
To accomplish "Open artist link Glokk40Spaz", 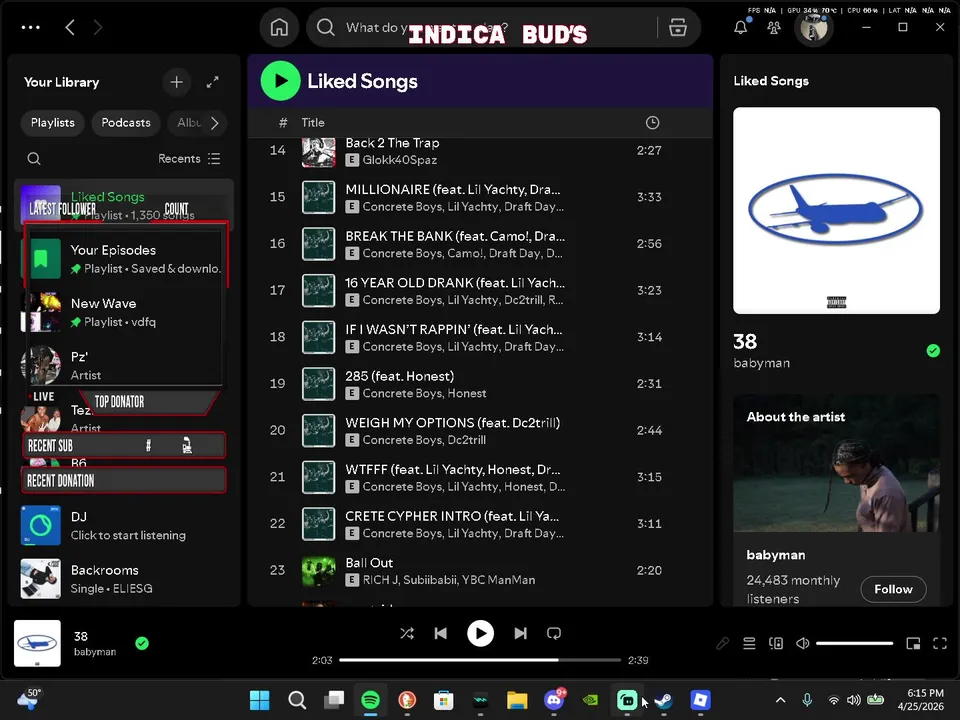I will pyautogui.click(x=400, y=160).
